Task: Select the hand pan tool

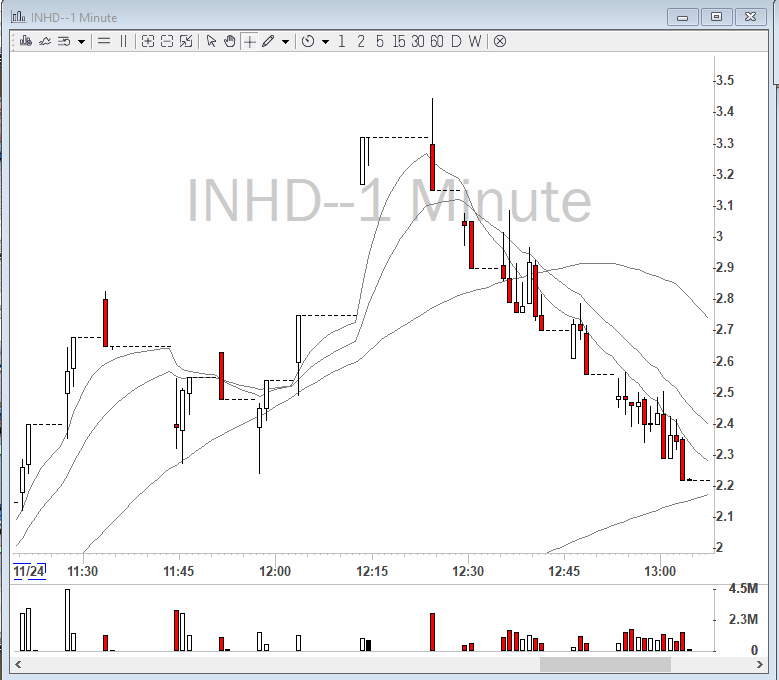Action: point(229,41)
